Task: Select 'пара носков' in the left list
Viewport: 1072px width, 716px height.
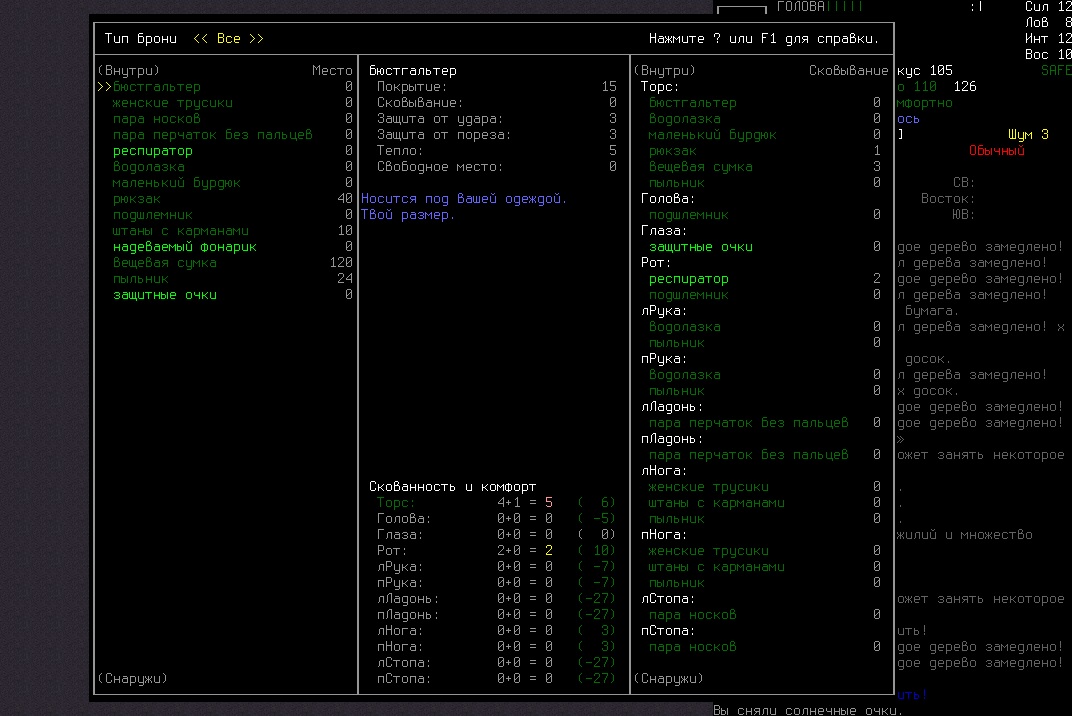Action: 157,118
